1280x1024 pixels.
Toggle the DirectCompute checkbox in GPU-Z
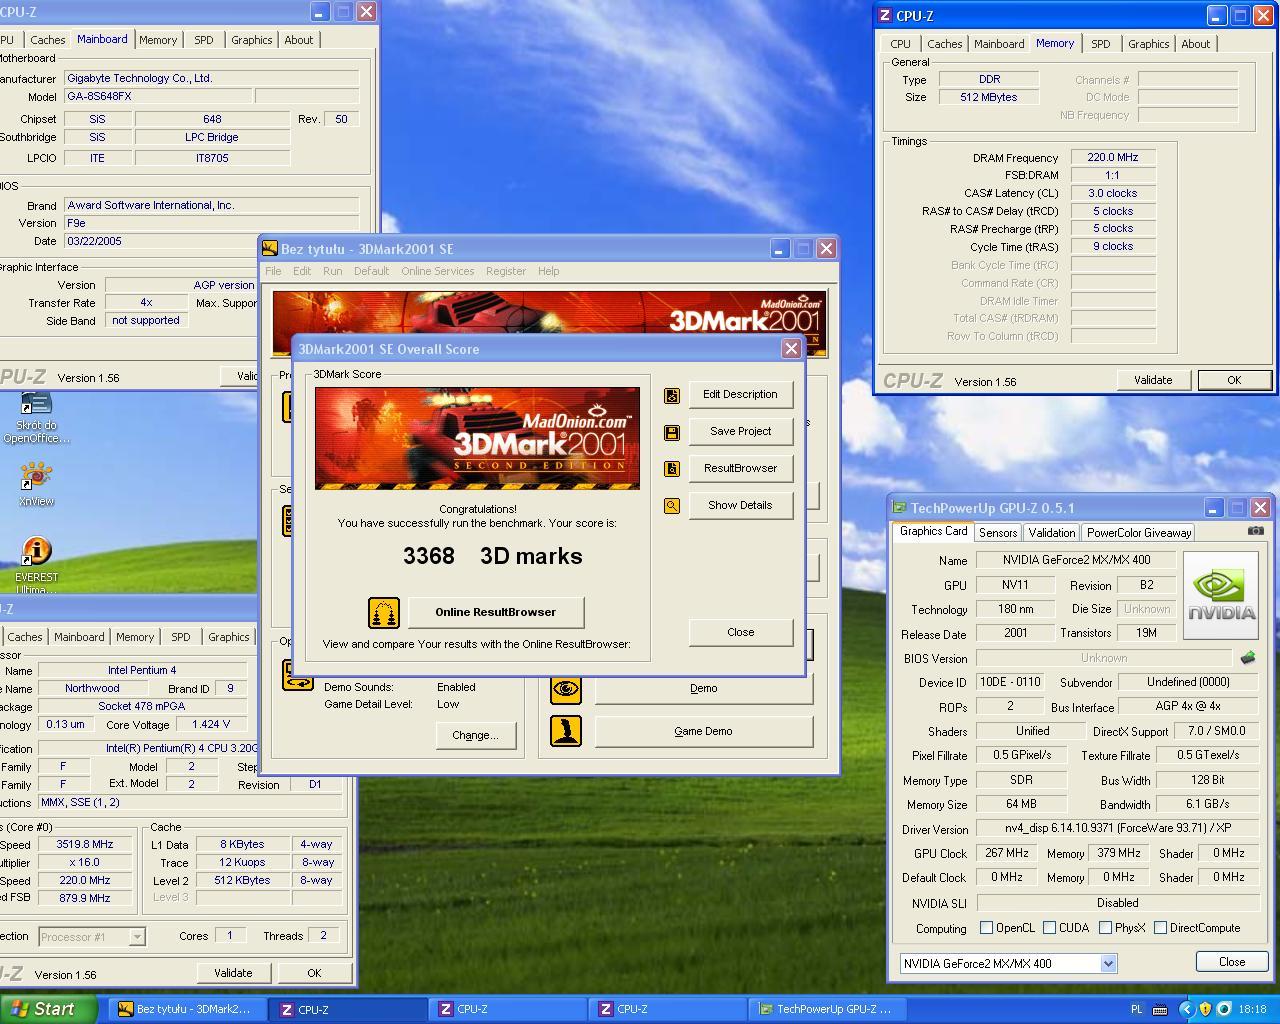click(1160, 928)
